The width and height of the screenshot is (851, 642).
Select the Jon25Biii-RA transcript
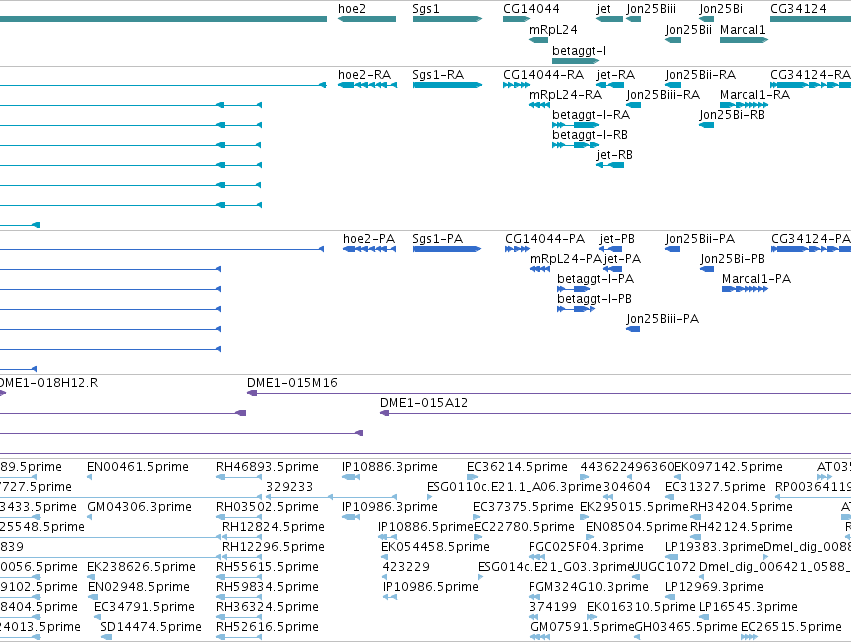[633, 105]
